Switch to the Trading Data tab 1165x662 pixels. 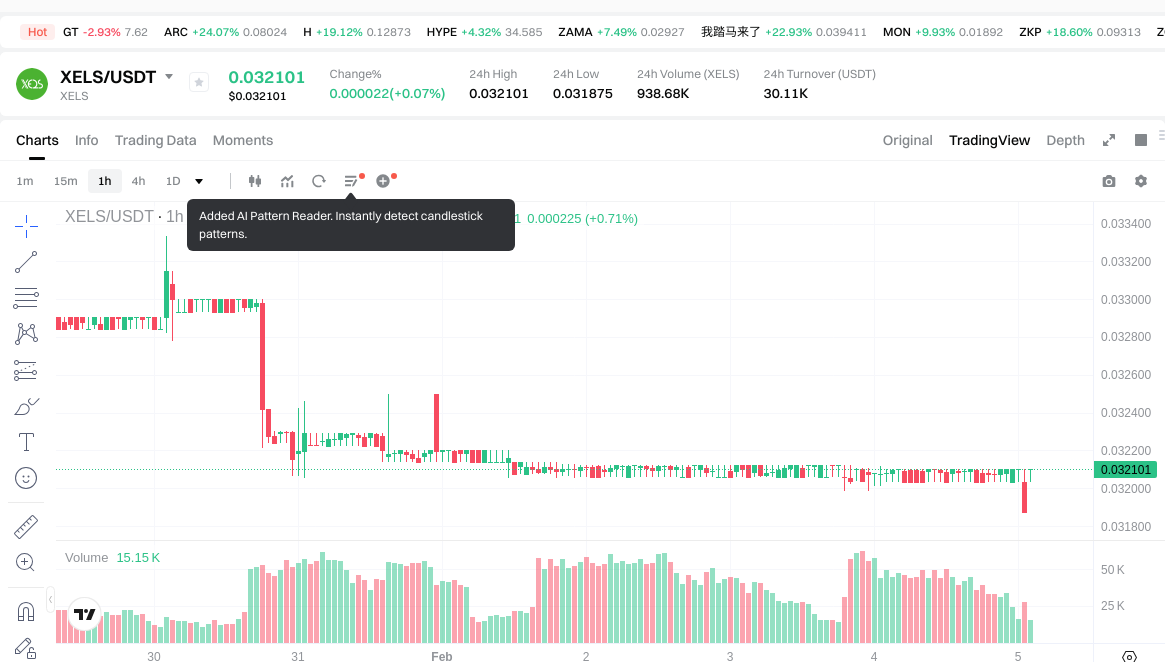pos(155,140)
